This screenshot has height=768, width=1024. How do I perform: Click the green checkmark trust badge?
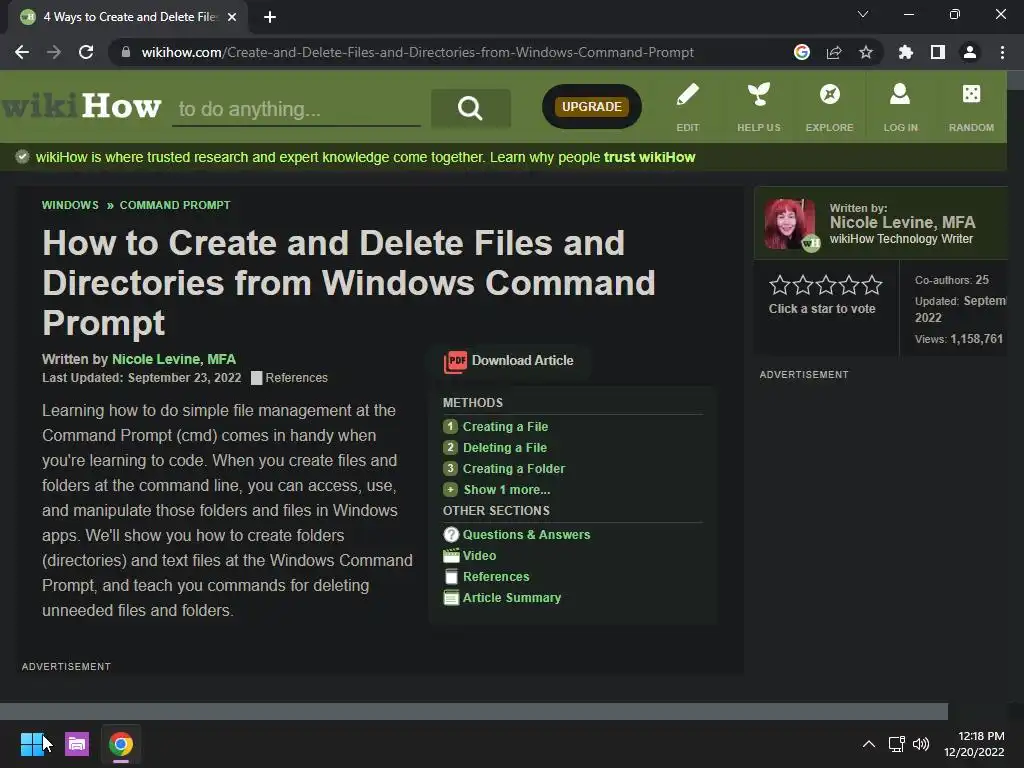pos(22,157)
